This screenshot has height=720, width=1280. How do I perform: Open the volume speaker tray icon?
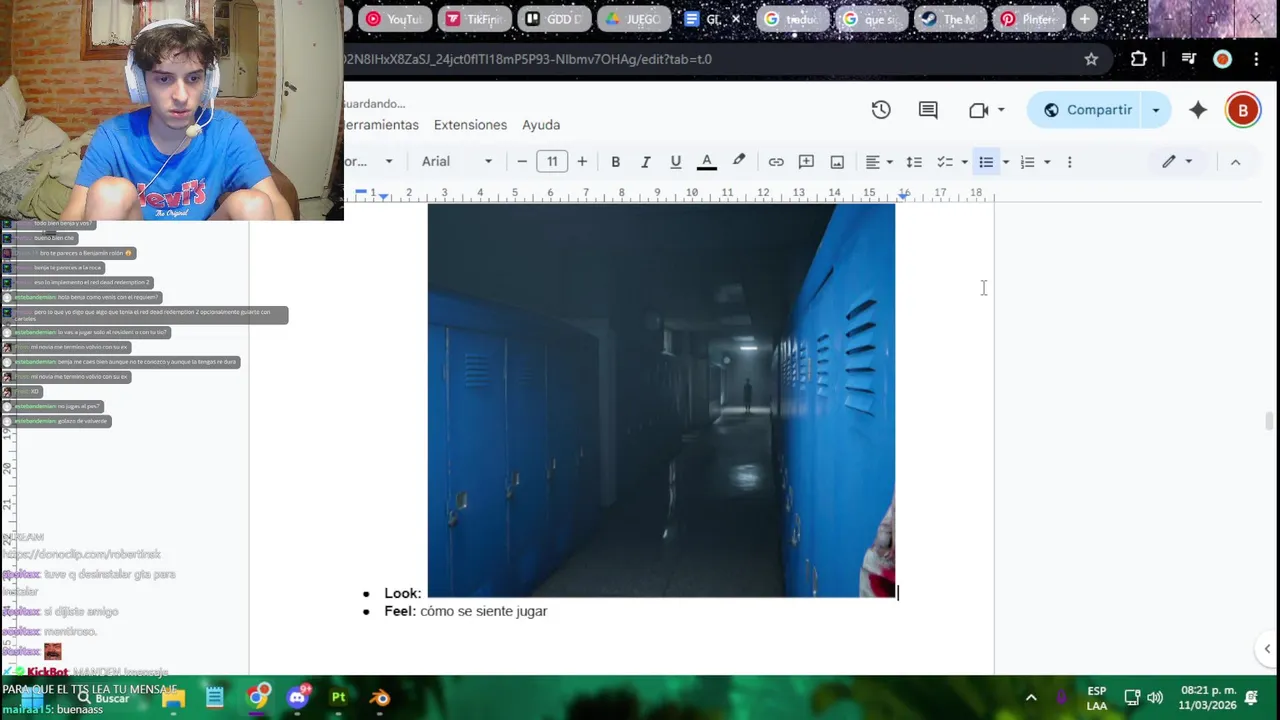(1155, 698)
